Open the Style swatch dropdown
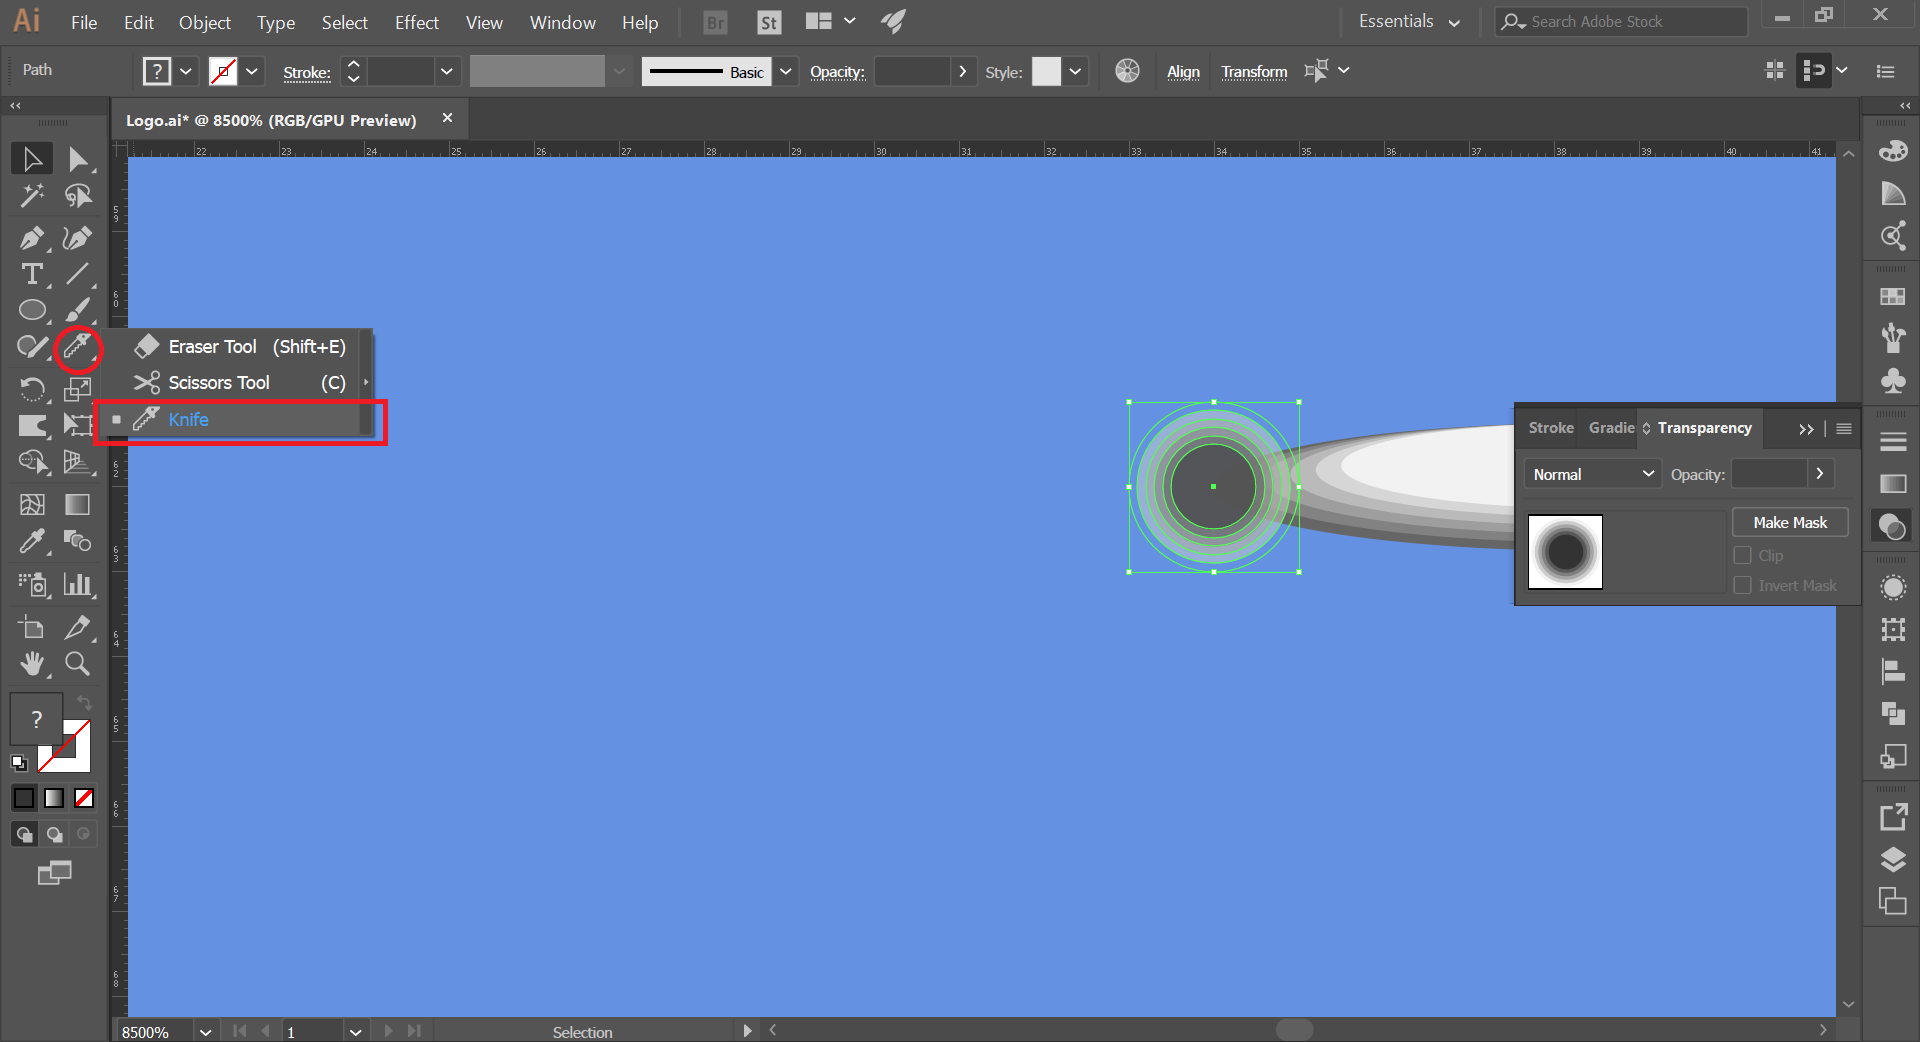The height and width of the screenshot is (1042, 1920). [1075, 71]
